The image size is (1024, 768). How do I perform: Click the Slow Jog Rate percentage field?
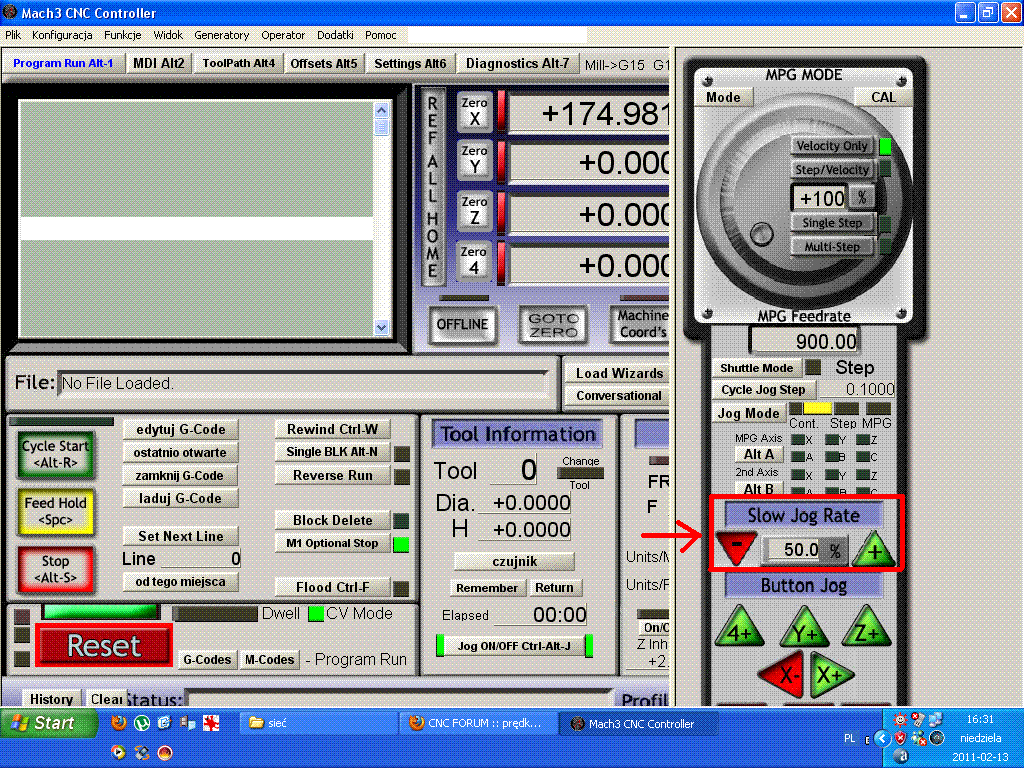pos(792,550)
